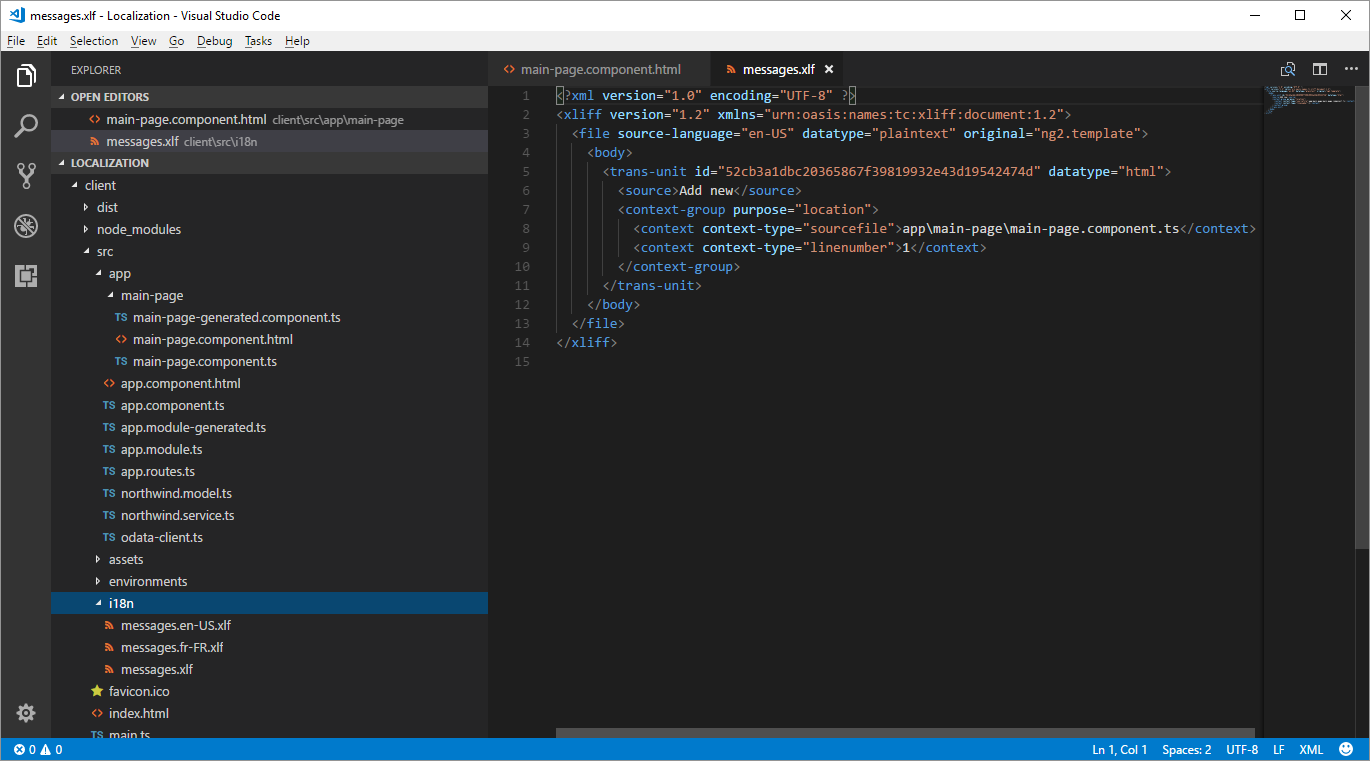
Task: Switch to main-page.component.html tab
Action: [x=599, y=69]
